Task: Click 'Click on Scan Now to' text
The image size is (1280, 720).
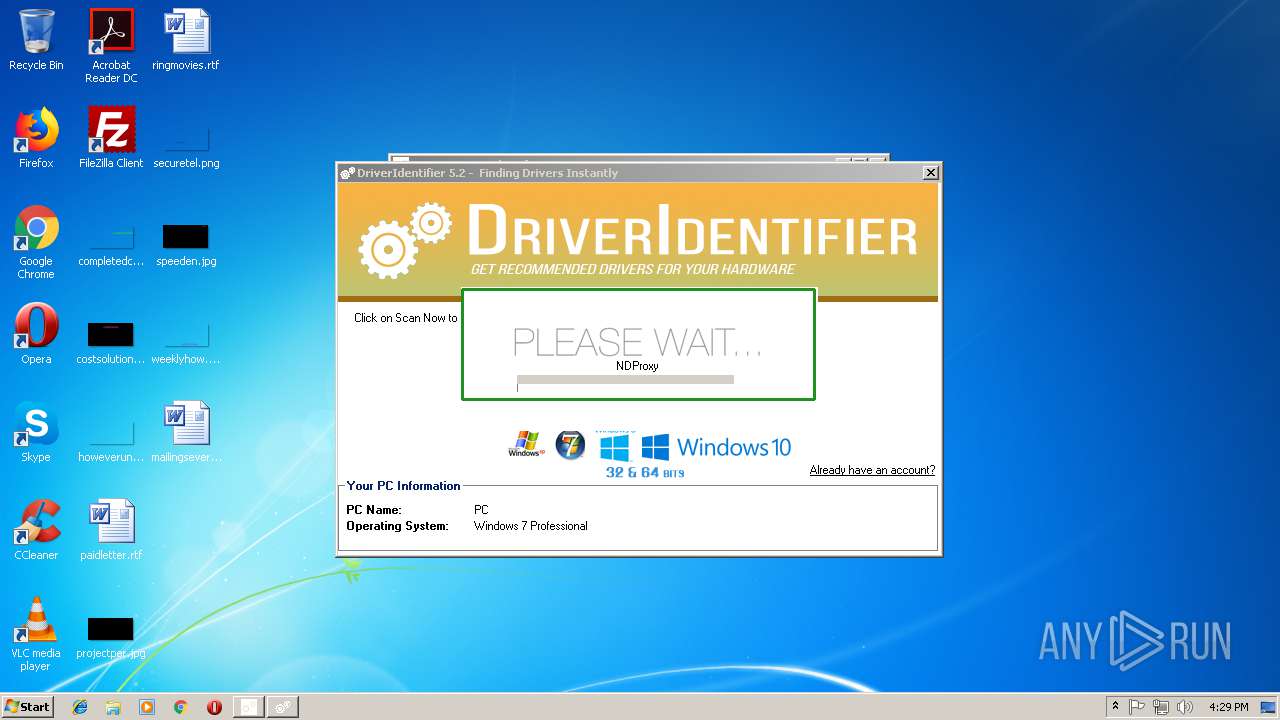Action: pyautogui.click(x=405, y=318)
